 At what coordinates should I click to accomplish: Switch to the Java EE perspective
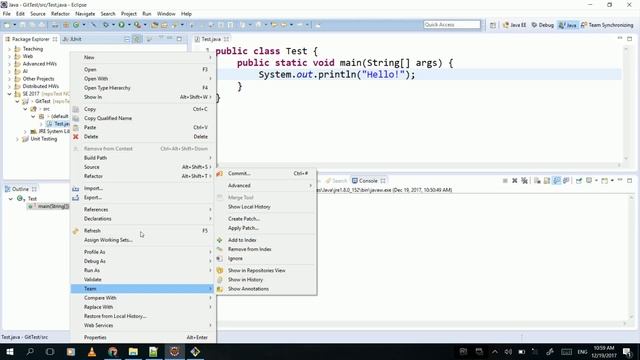tap(514, 25)
